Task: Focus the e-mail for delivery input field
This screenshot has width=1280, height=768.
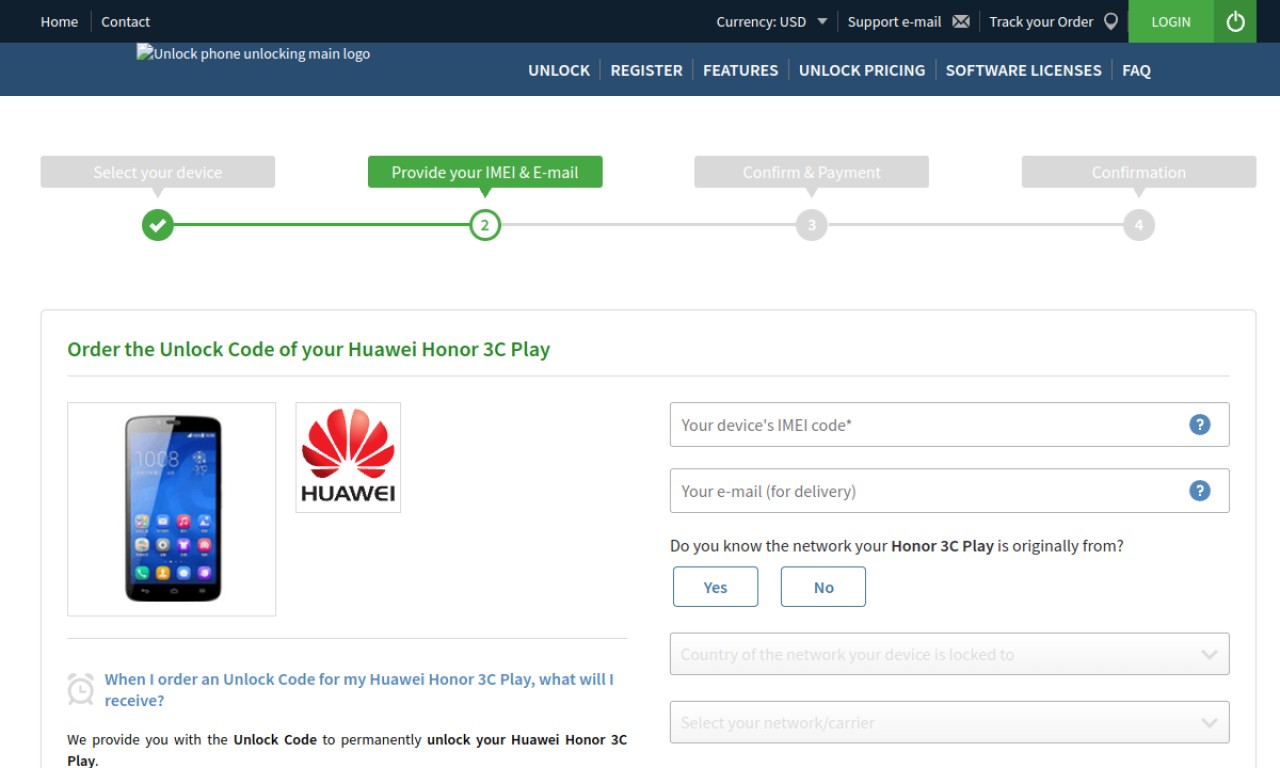Action: coord(949,490)
